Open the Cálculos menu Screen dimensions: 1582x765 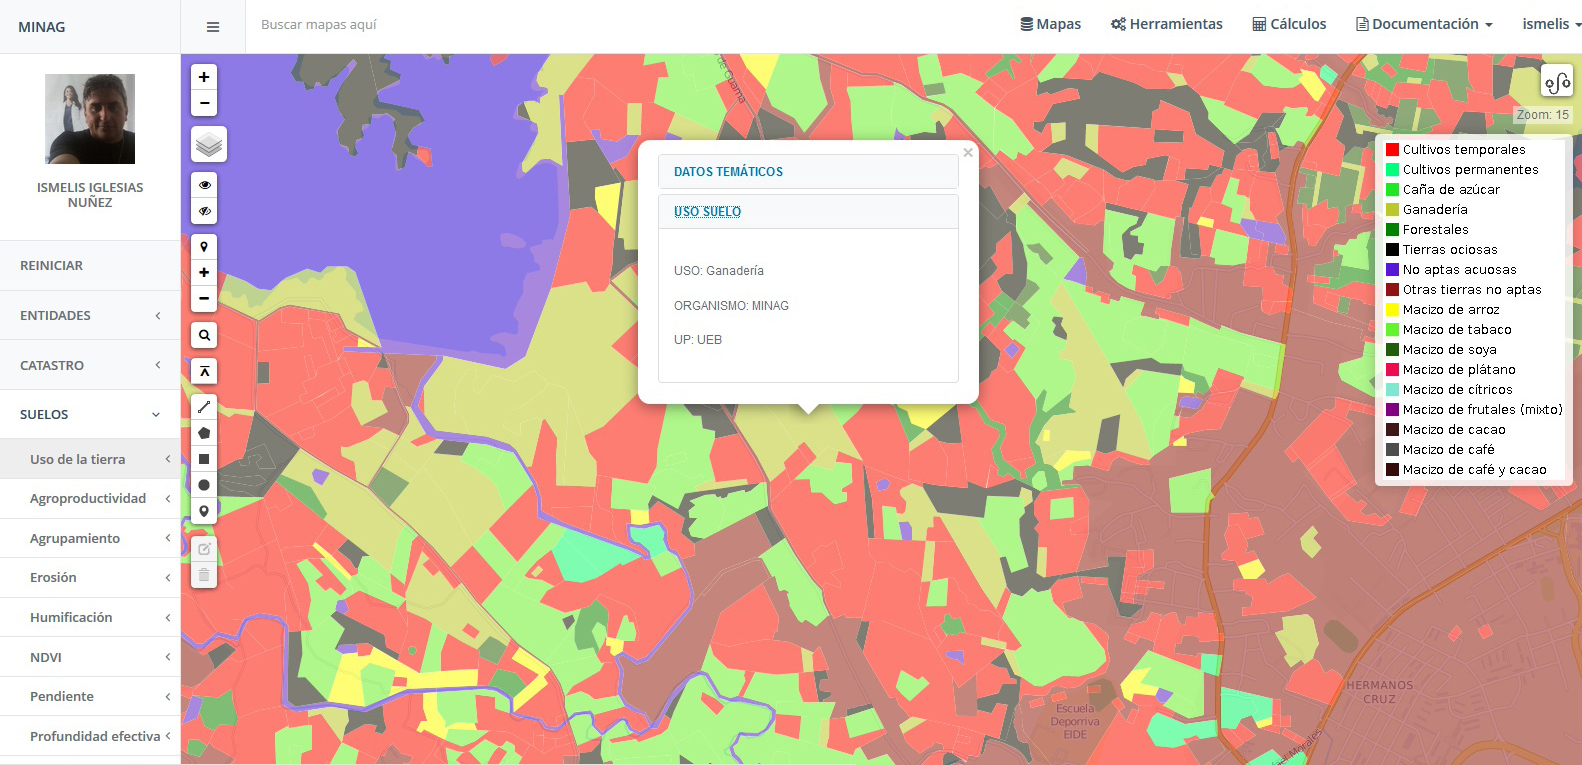coord(1289,24)
